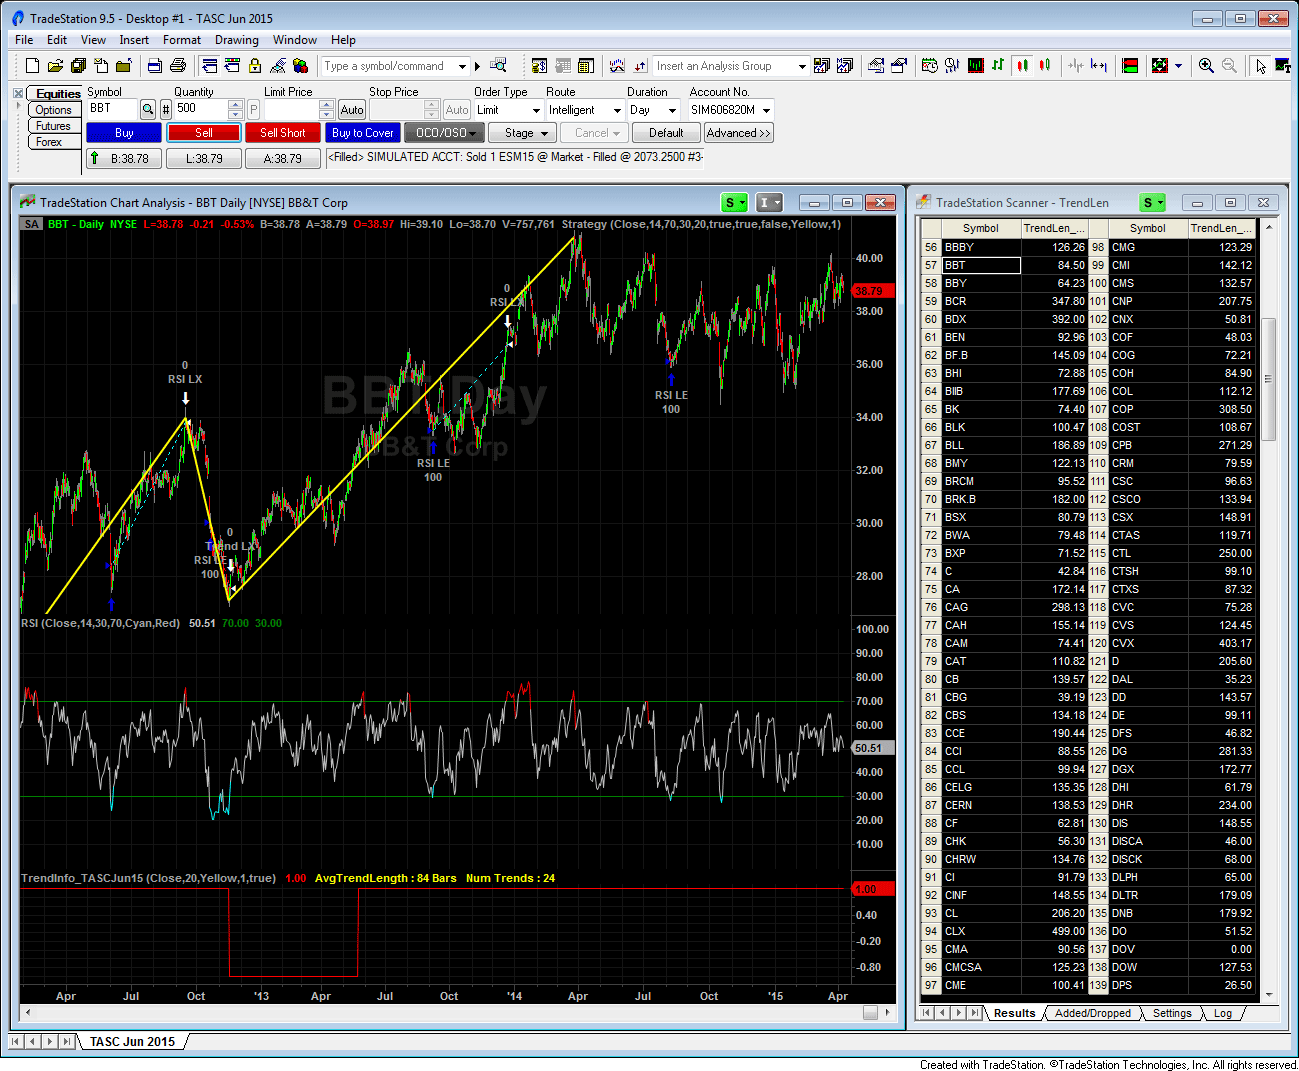The height and width of the screenshot is (1071, 1299).
Task: Open Insert an Analysis Group dropdown
Action: [802, 66]
